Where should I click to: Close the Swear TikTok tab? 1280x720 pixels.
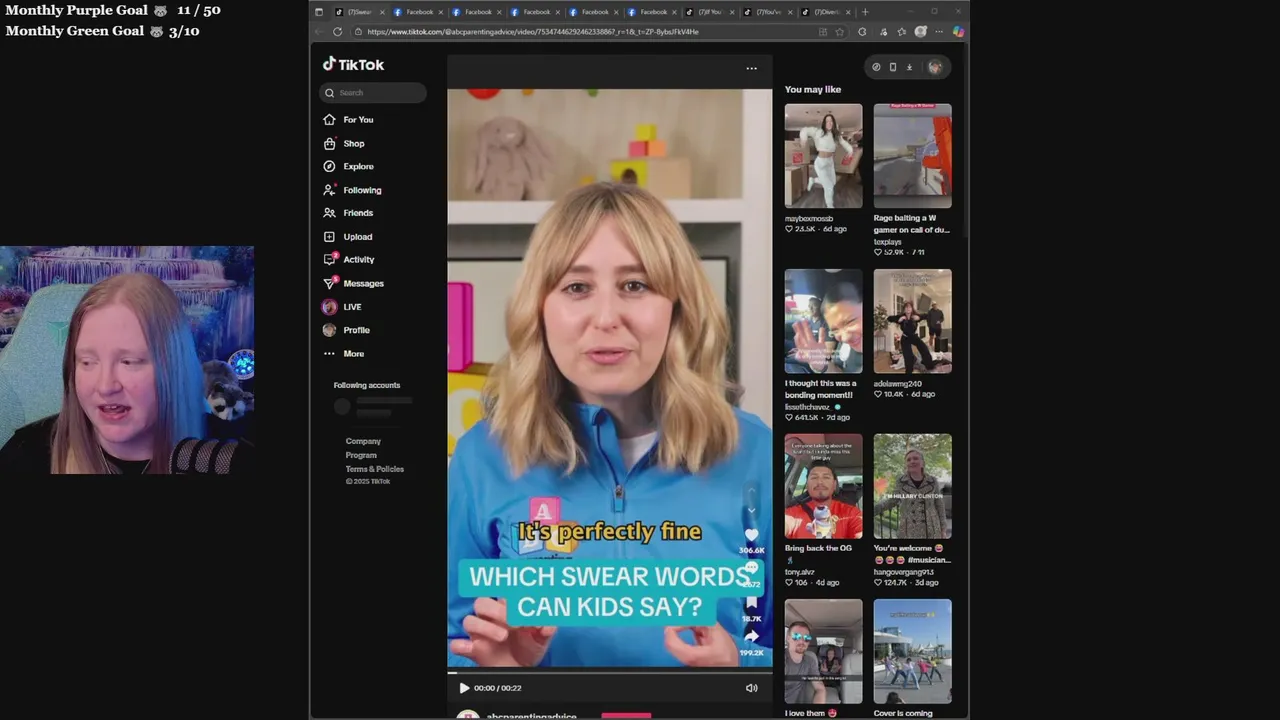pos(382,12)
